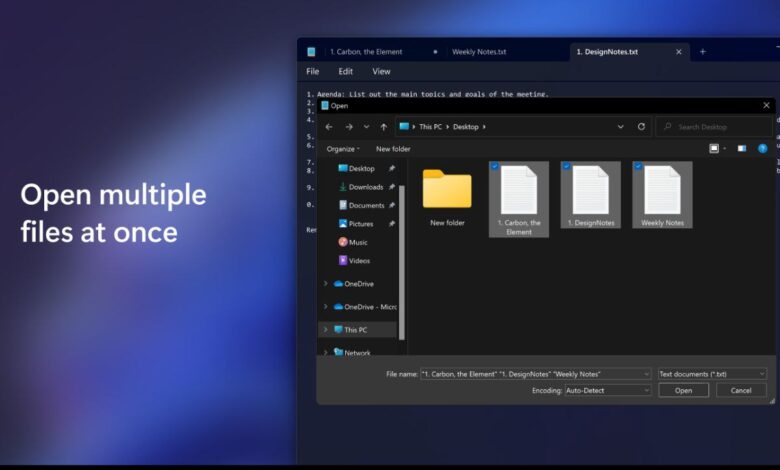
Task: Uncheck the Weekly Notes file checkbox
Action: pos(638,166)
